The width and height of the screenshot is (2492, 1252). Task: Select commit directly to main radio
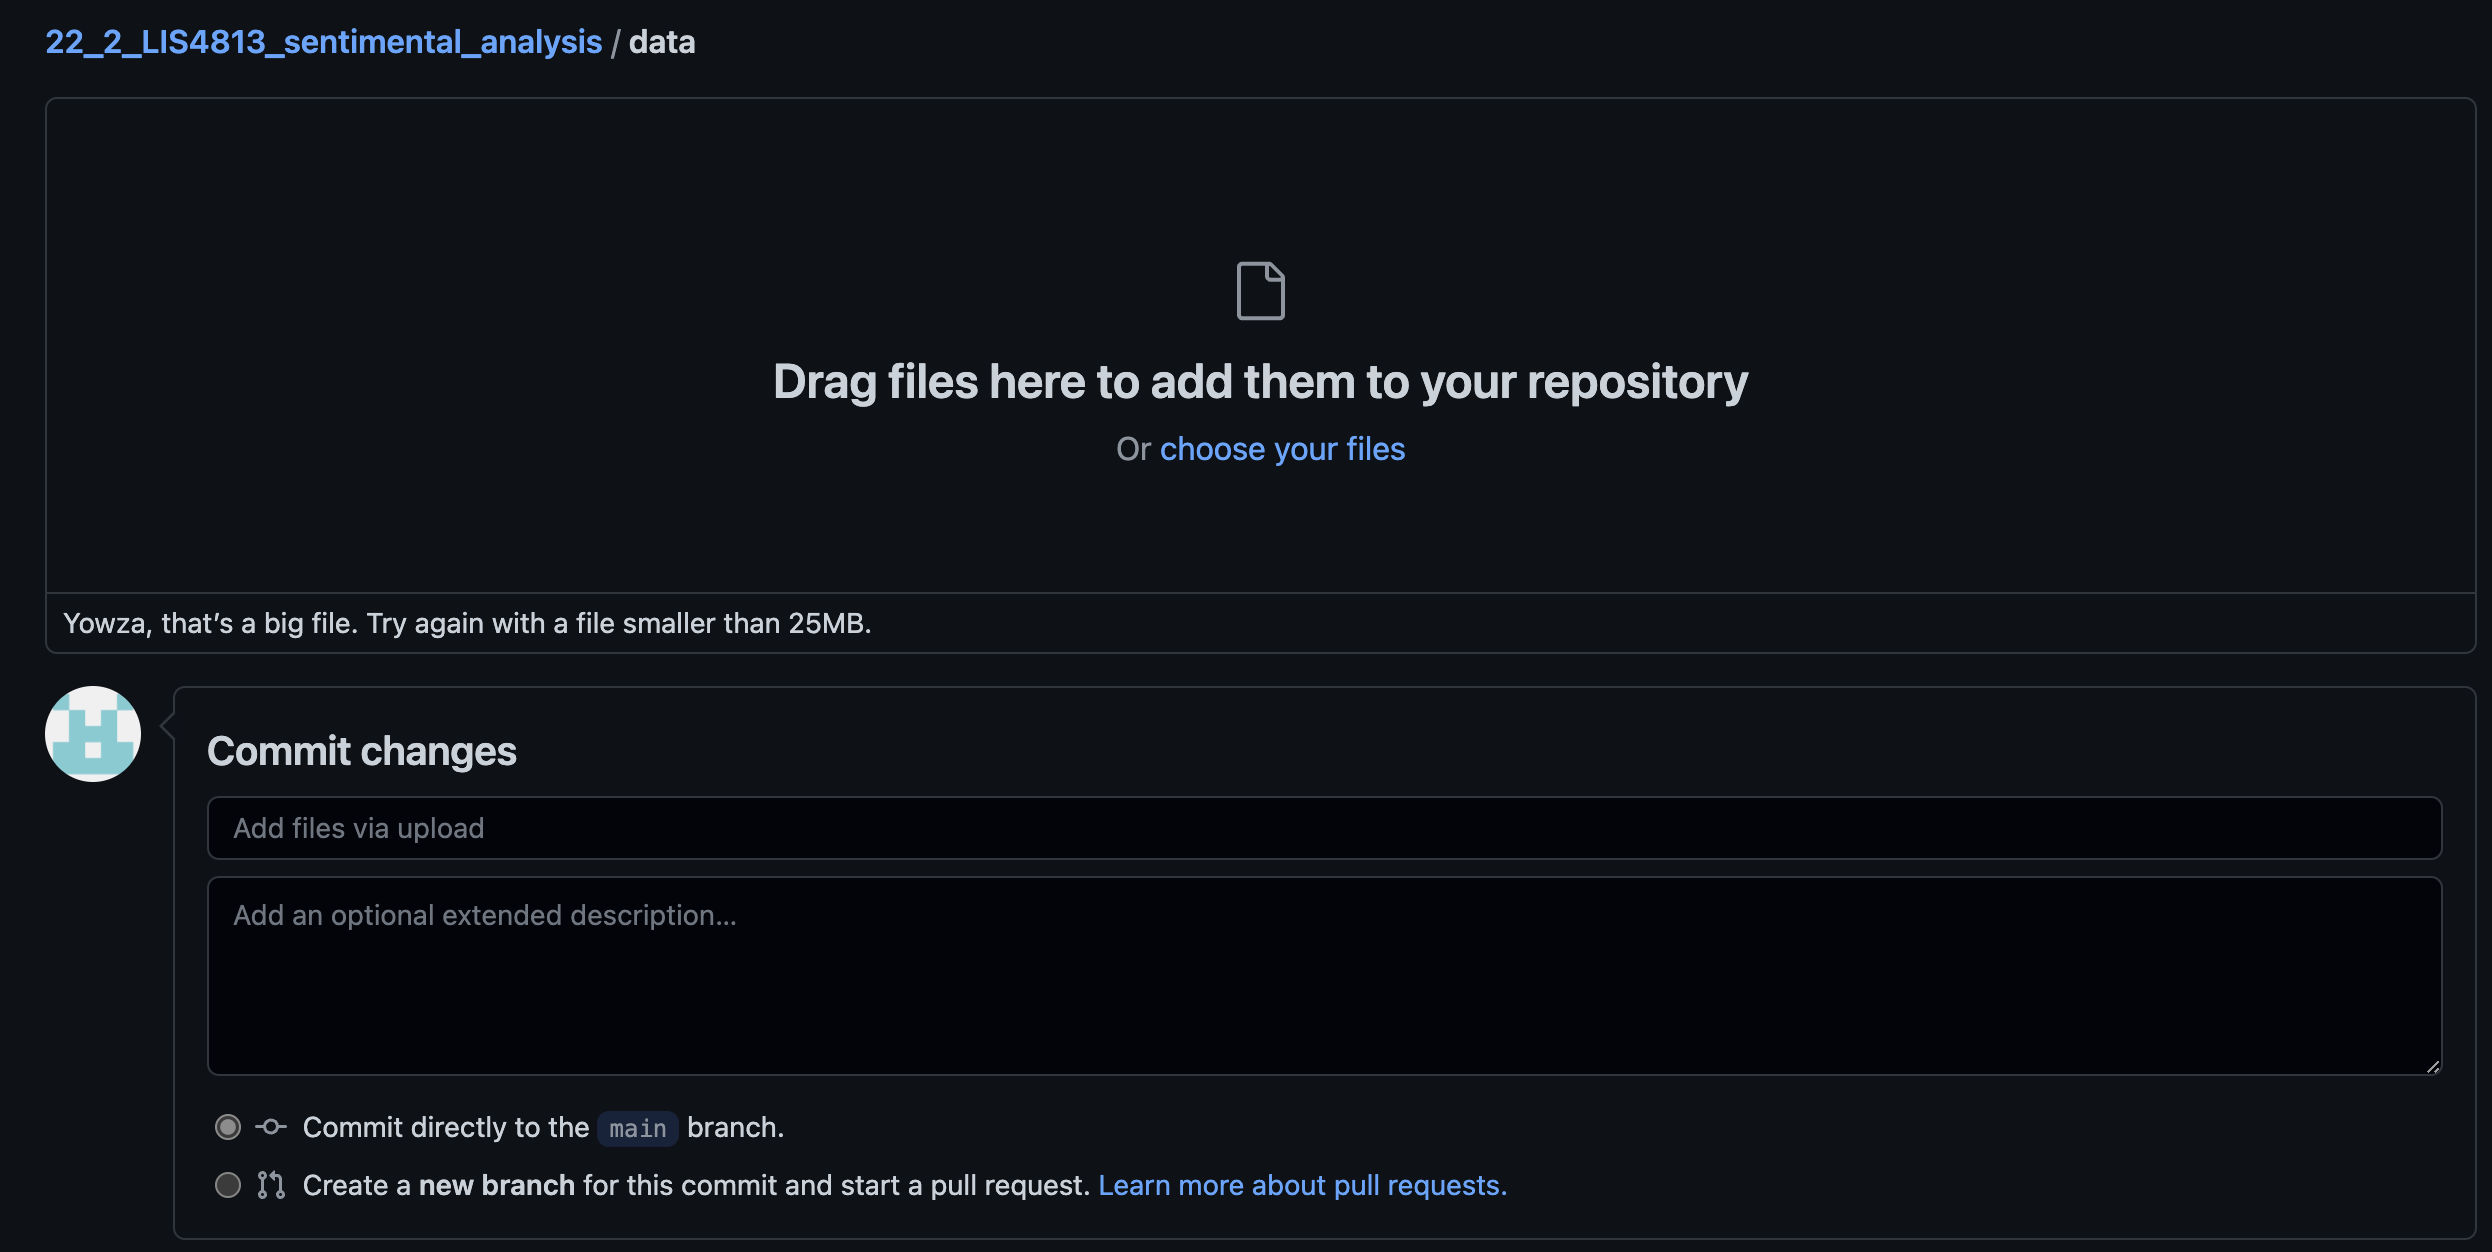coord(228,1127)
